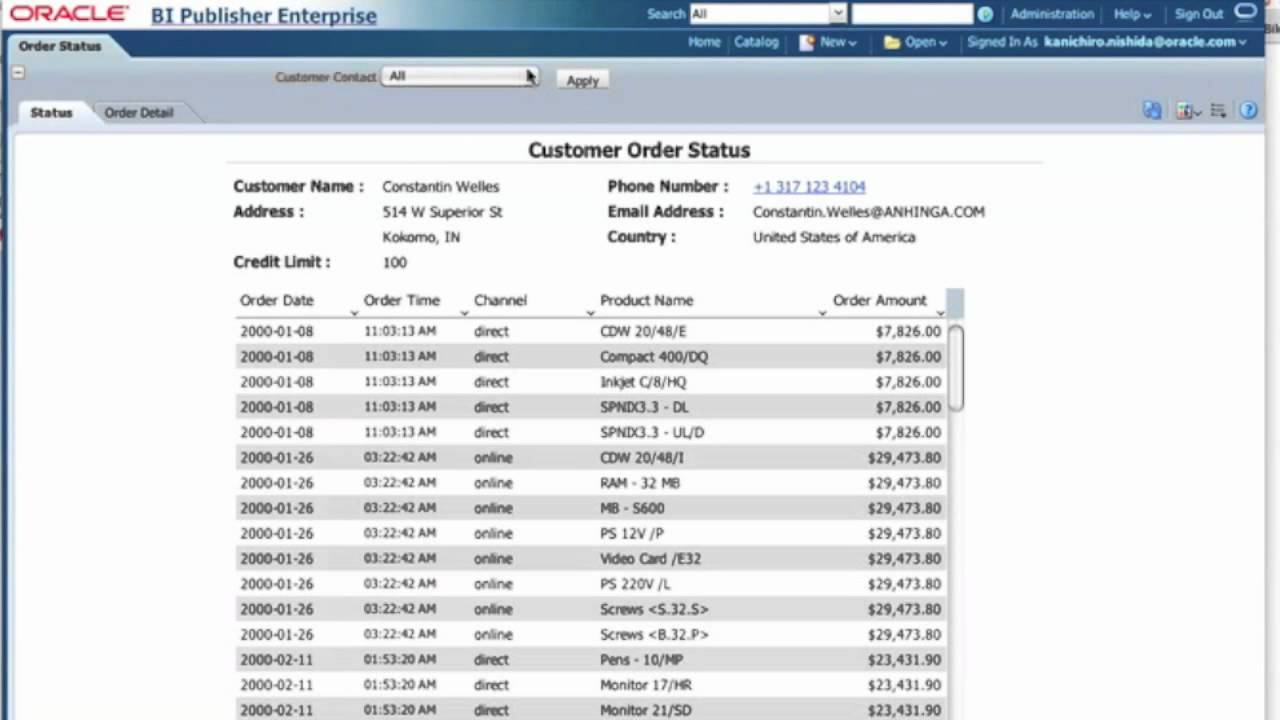Click the CDW 20/48/E product cell
1280x720 pixels.
643,331
